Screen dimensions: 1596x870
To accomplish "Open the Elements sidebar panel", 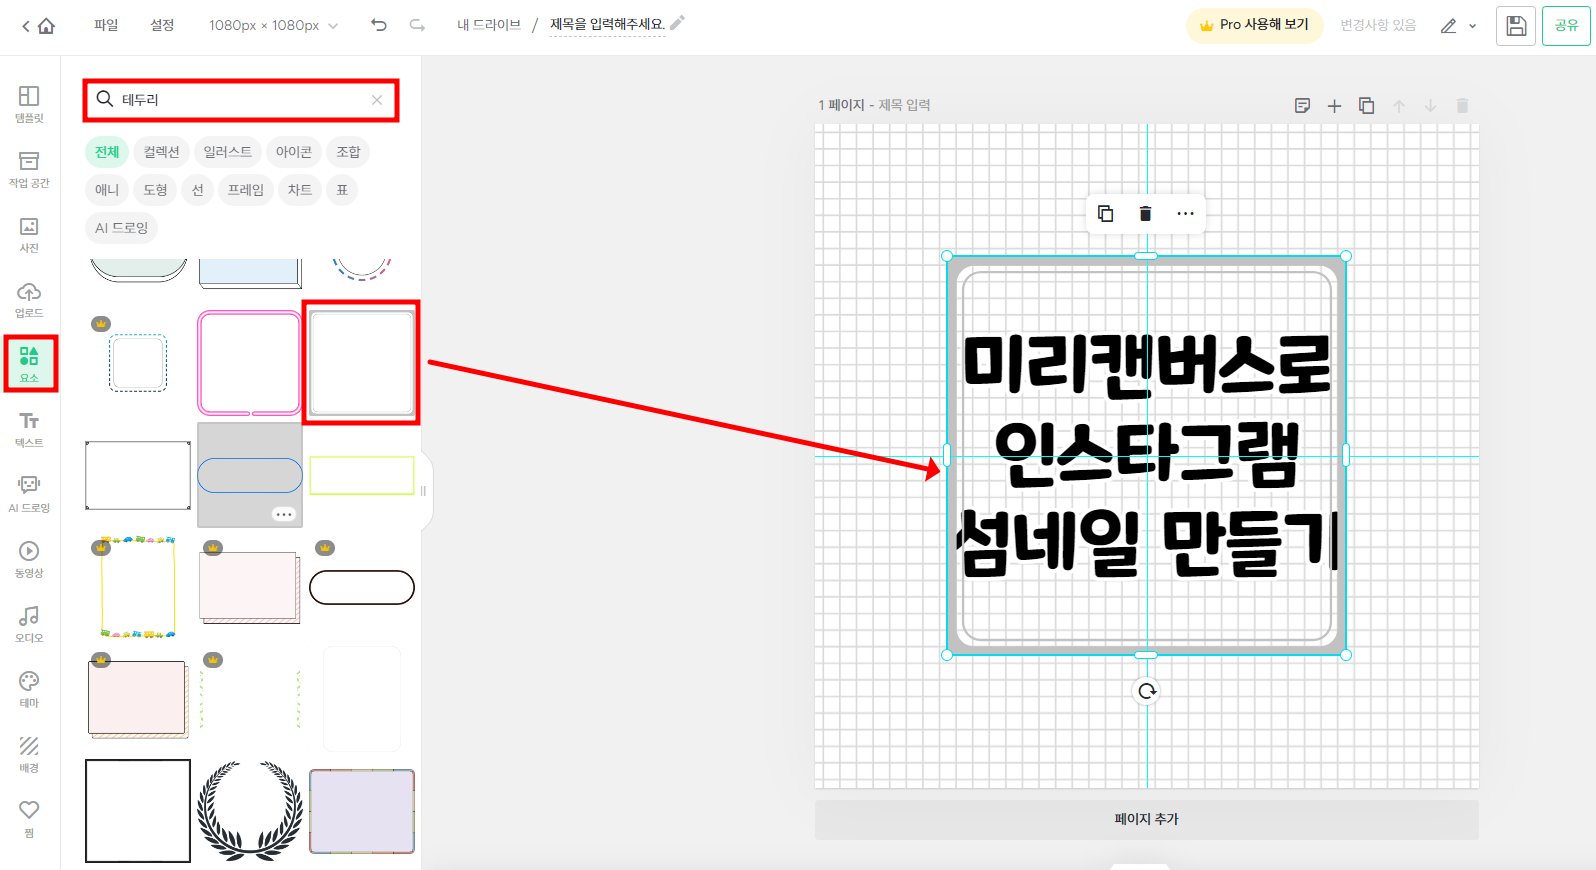I will click(x=29, y=364).
